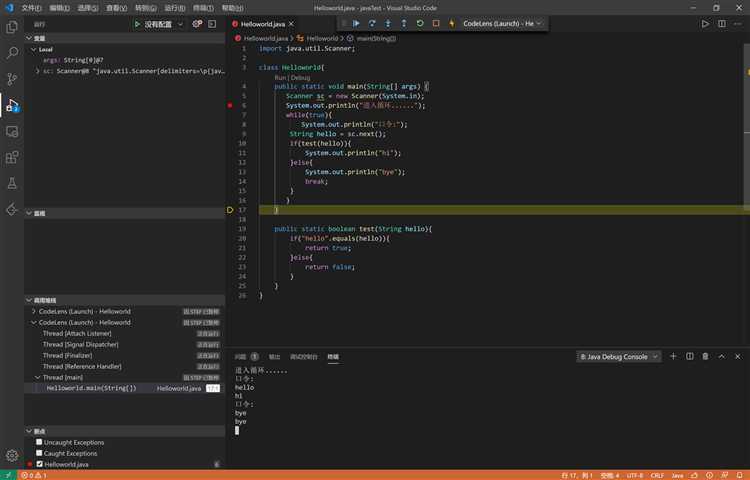This screenshot has height=480, width=750.
Task: Kill the terminal with the trash icon
Action: 706,357
